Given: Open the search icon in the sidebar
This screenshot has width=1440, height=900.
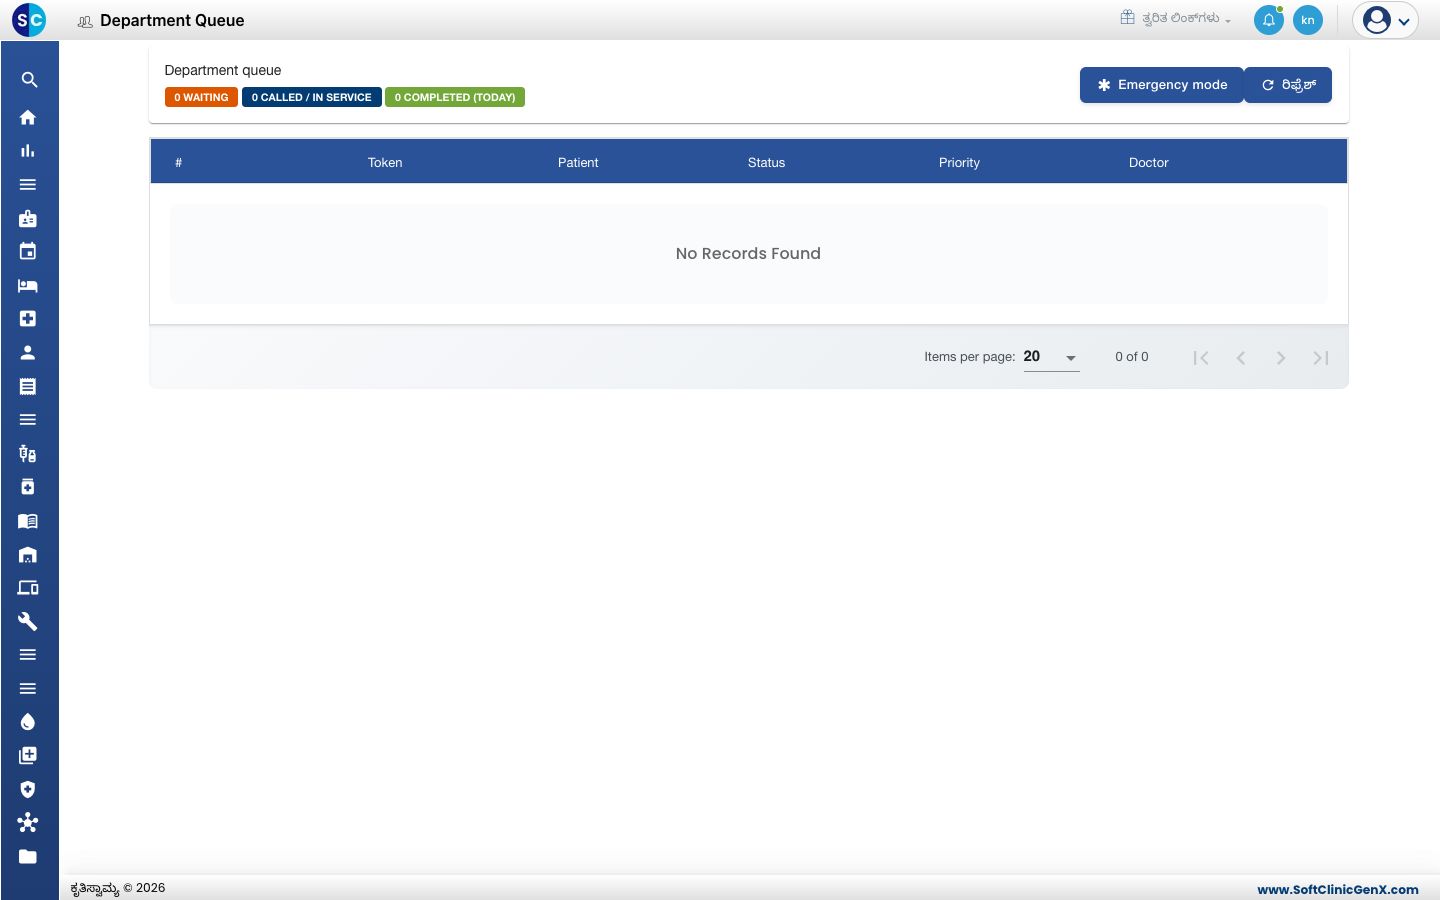Looking at the screenshot, I should point(28,80).
